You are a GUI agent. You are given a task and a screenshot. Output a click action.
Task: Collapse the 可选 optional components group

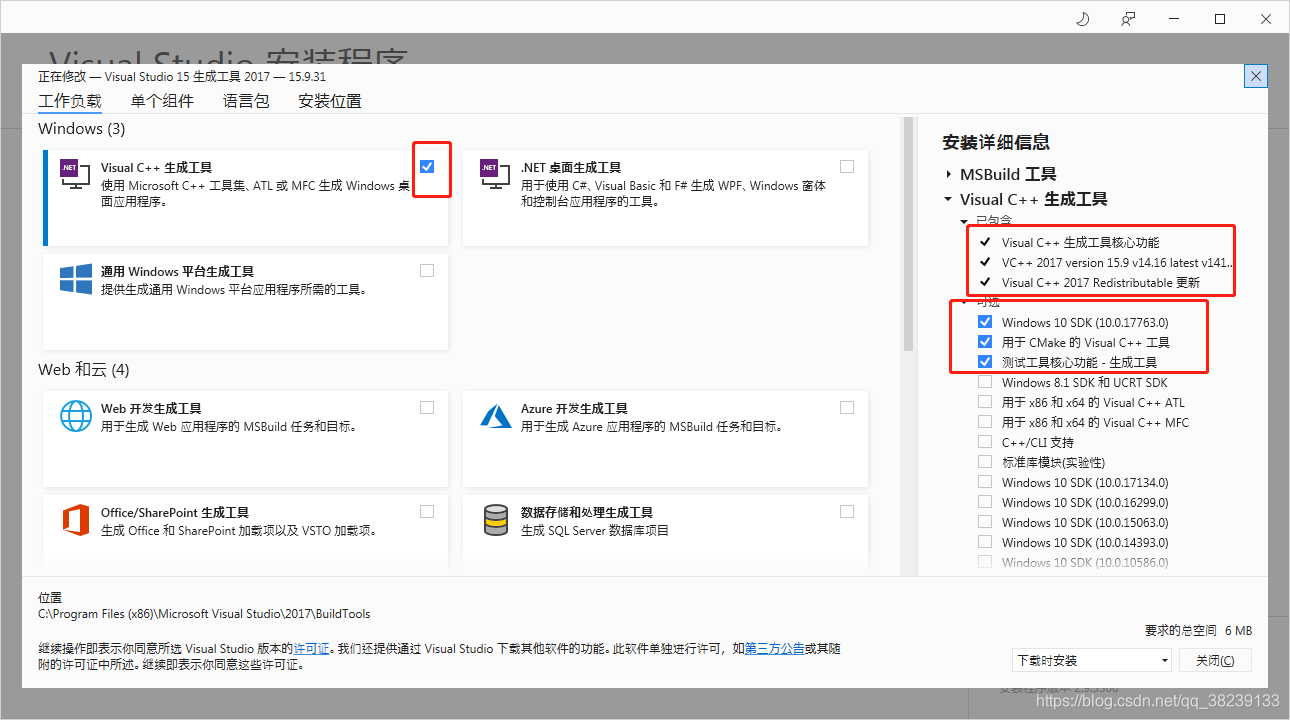(965, 301)
